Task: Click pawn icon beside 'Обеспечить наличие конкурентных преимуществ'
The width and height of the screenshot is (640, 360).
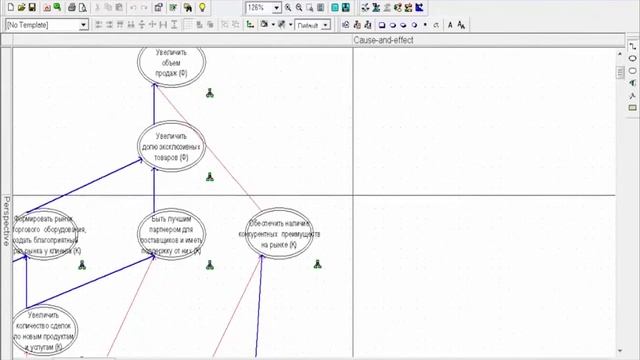Action: pos(318,264)
